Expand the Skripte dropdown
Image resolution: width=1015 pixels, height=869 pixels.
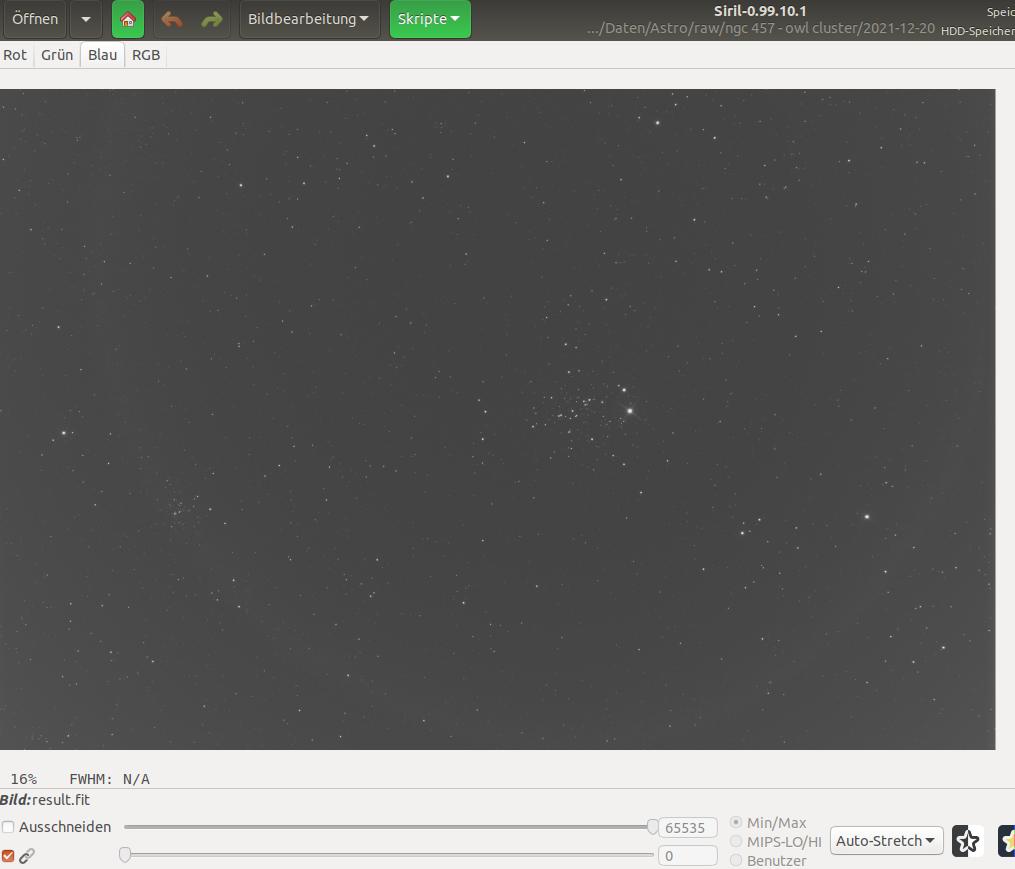click(x=430, y=19)
